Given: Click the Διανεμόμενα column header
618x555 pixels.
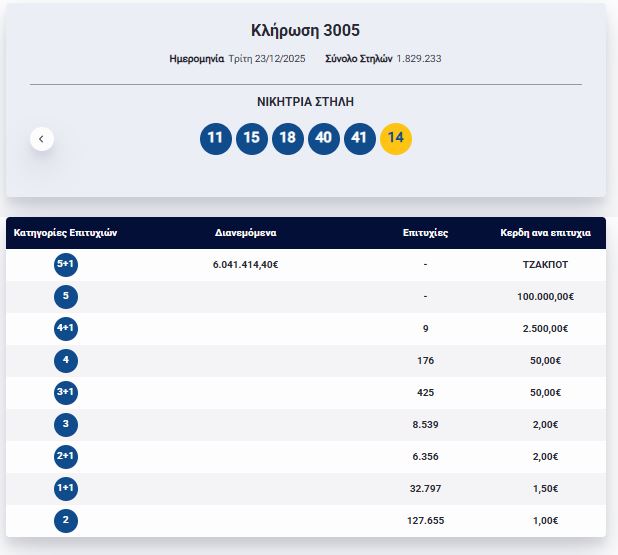Looking at the screenshot, I should 245,233.
